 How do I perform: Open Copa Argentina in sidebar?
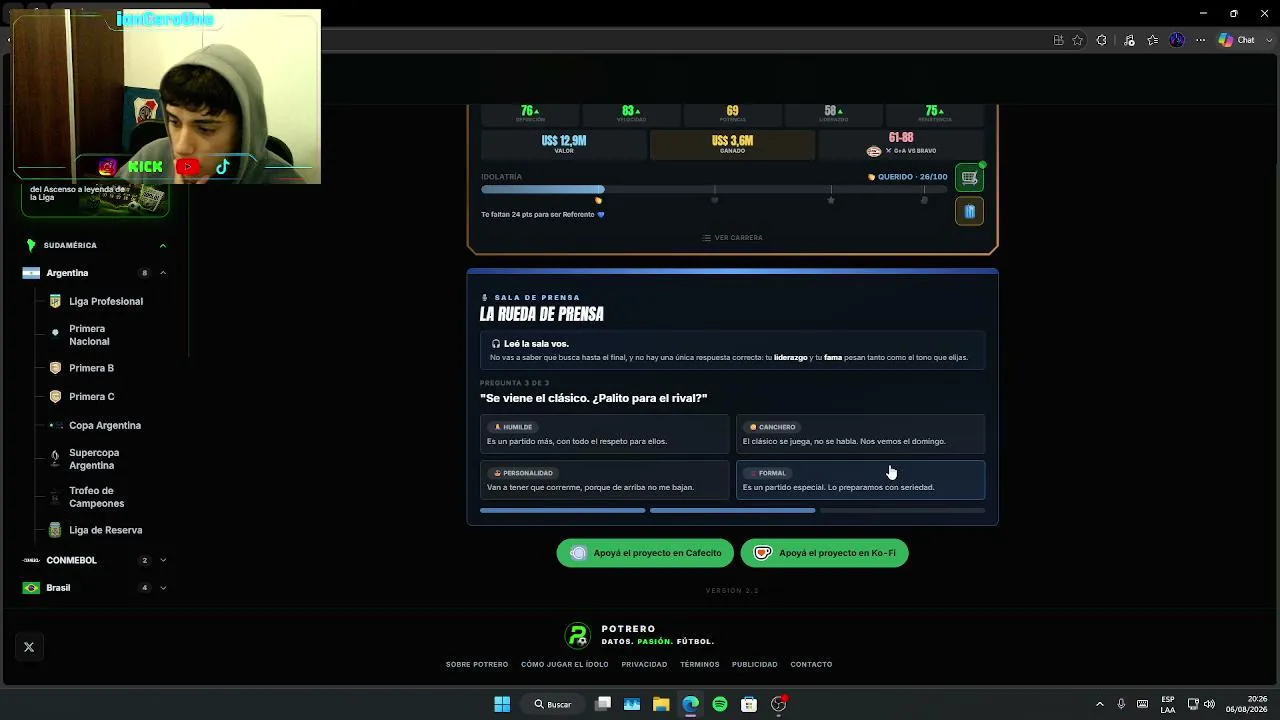coord(105,426)
